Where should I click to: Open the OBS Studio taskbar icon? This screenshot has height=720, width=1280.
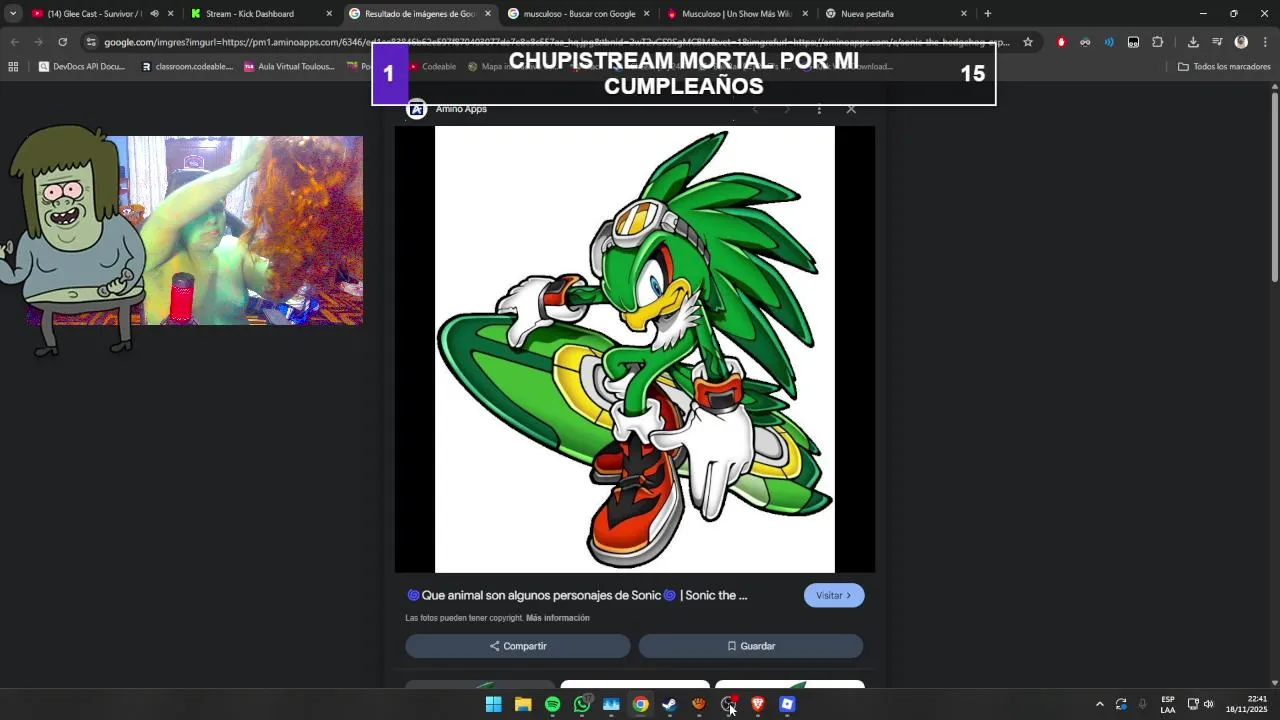pos(729,704)
